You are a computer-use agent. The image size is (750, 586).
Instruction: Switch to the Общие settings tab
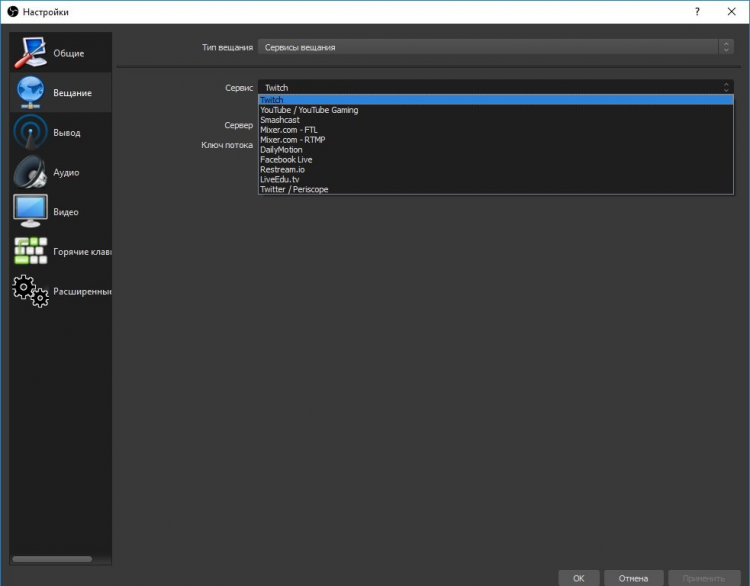point(61,53)
